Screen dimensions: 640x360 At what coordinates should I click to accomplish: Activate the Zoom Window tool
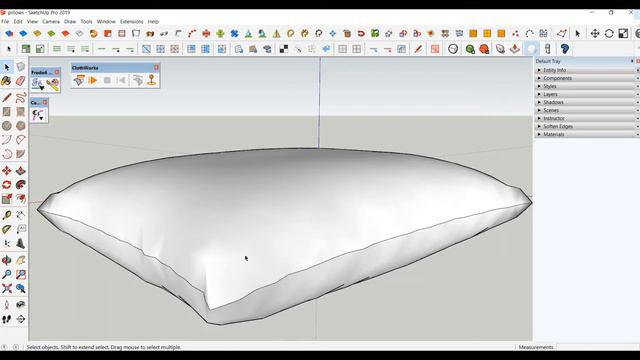pyautogui.click(x=20, y=274)
